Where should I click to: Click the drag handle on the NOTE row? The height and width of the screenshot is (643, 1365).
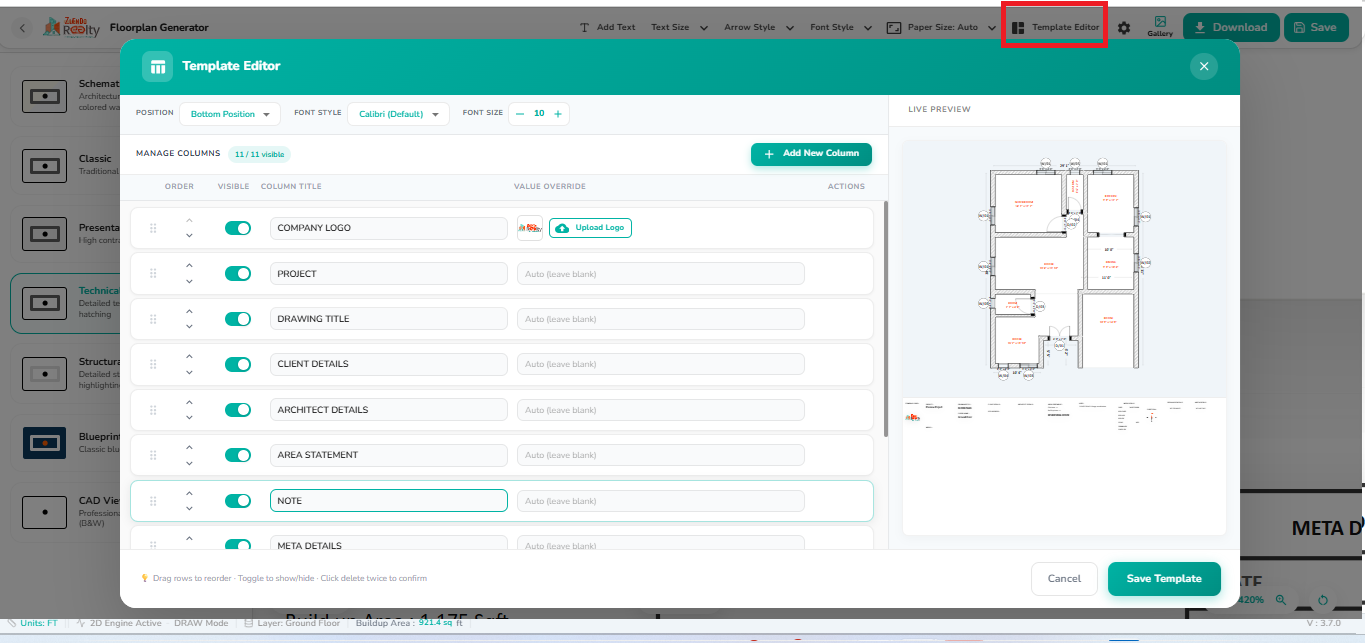click(x=153, y=501)
